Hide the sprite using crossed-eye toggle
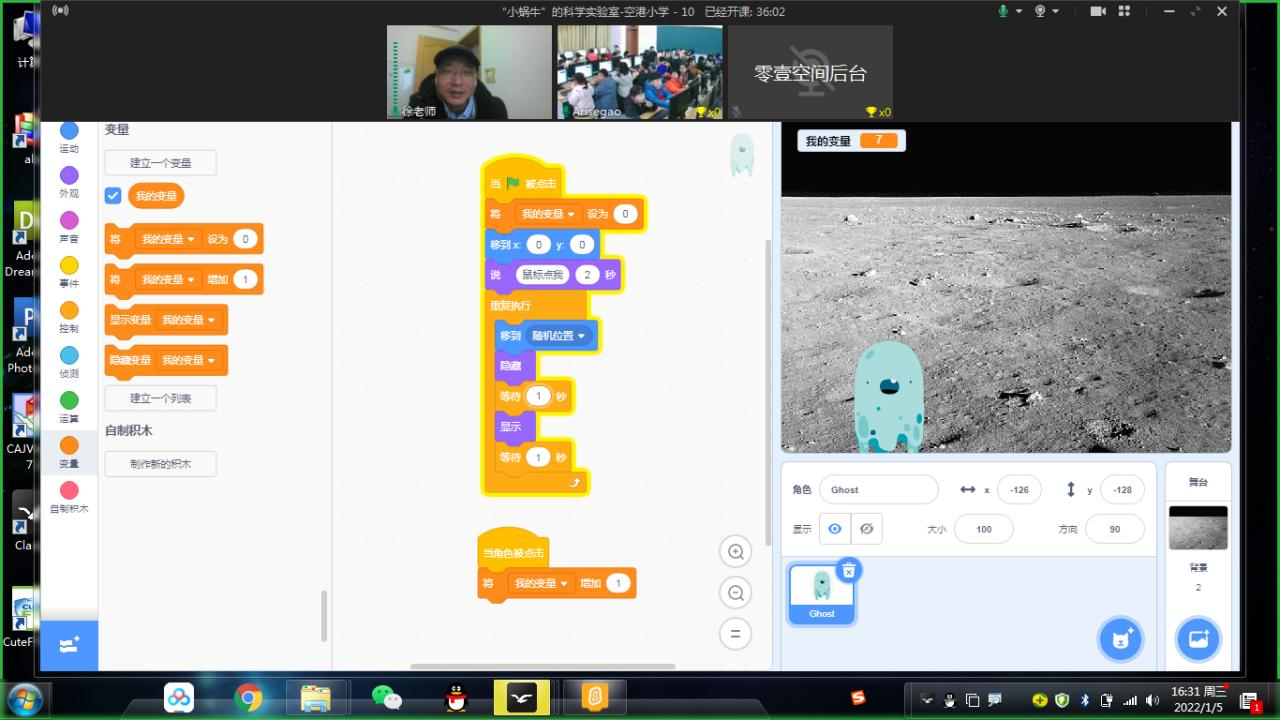The width and height of the screenshot is (1280, 720). click(867, 529)
